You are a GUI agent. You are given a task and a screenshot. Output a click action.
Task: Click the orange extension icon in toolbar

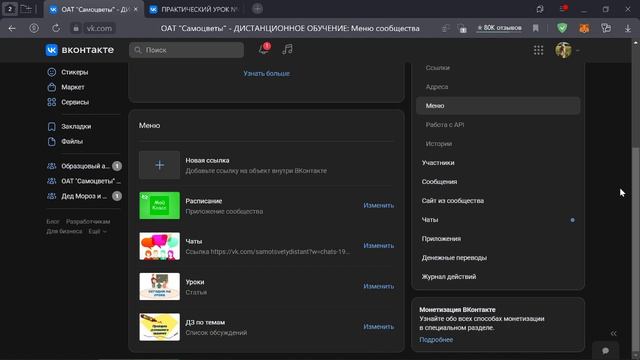(x=584, y=28)
